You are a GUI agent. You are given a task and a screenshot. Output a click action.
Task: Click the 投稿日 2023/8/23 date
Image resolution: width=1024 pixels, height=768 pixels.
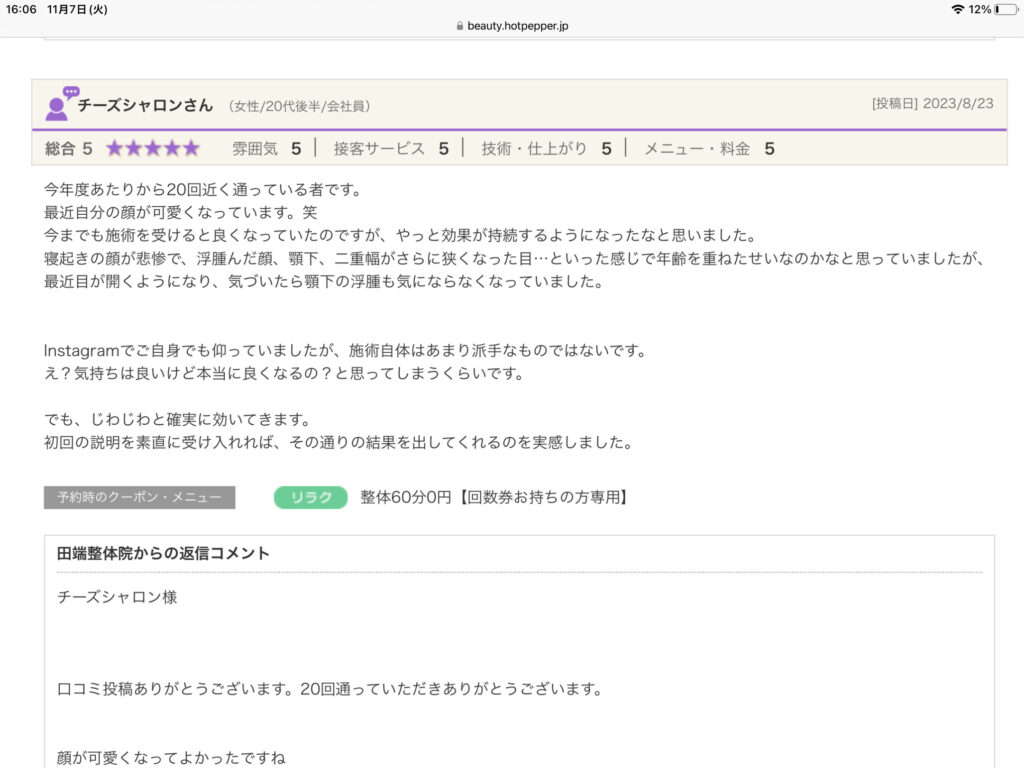(x=932, y=103)
